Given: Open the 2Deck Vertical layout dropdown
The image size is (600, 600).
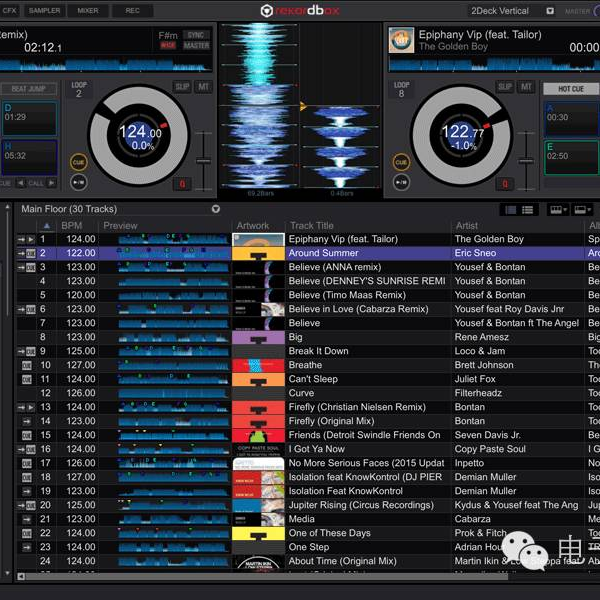Looking at the screenshot, I should click(x=550, y=11).
